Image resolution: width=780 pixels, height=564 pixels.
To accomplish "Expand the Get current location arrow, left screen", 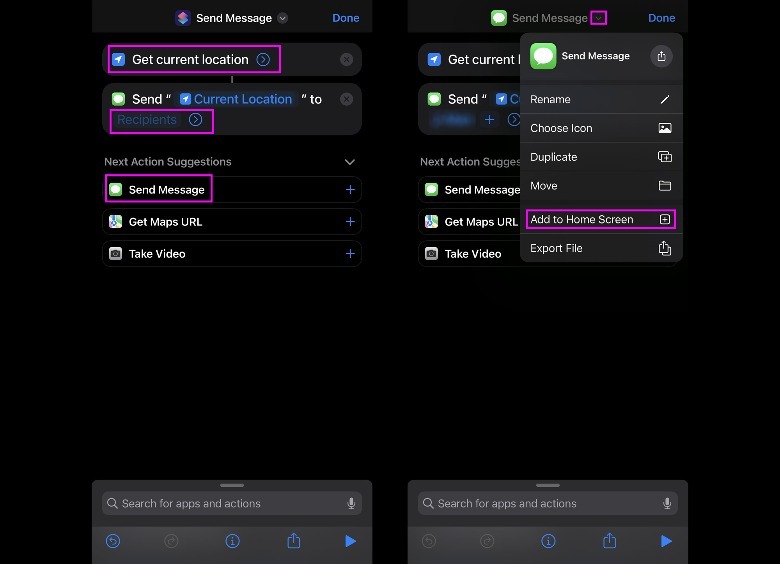I will (263, 60).
